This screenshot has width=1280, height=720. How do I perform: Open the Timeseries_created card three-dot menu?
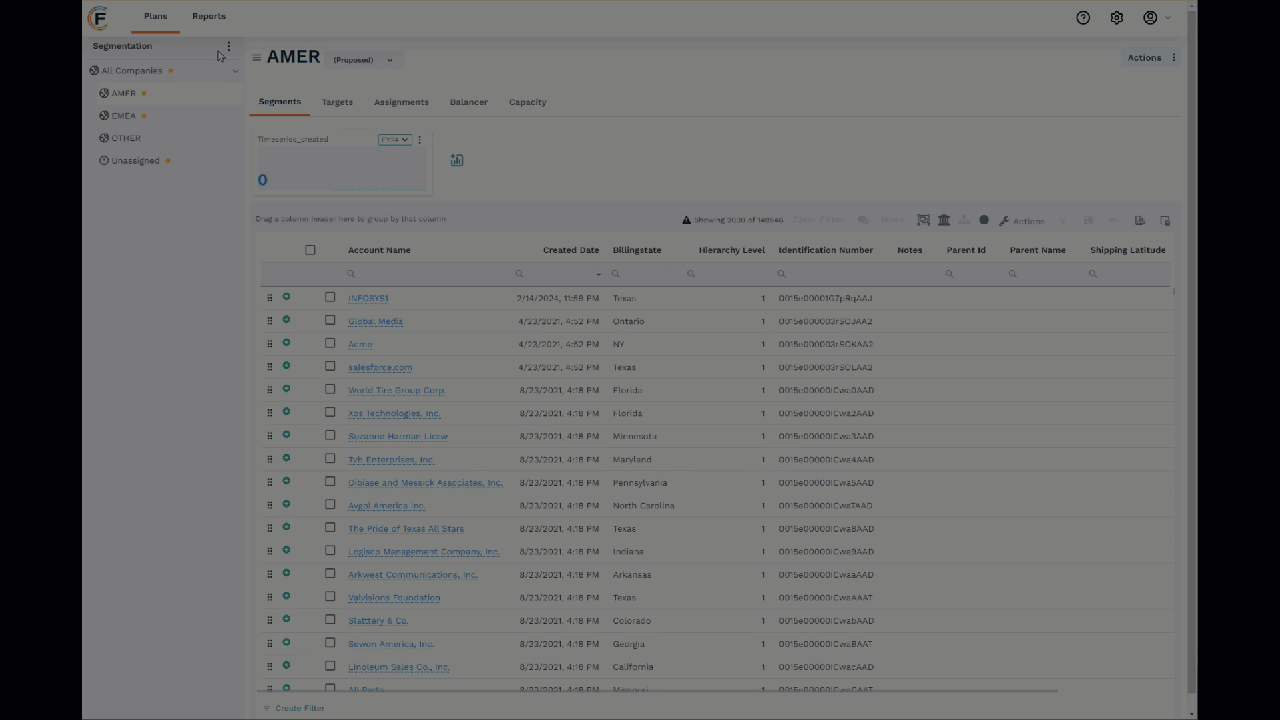419,139
